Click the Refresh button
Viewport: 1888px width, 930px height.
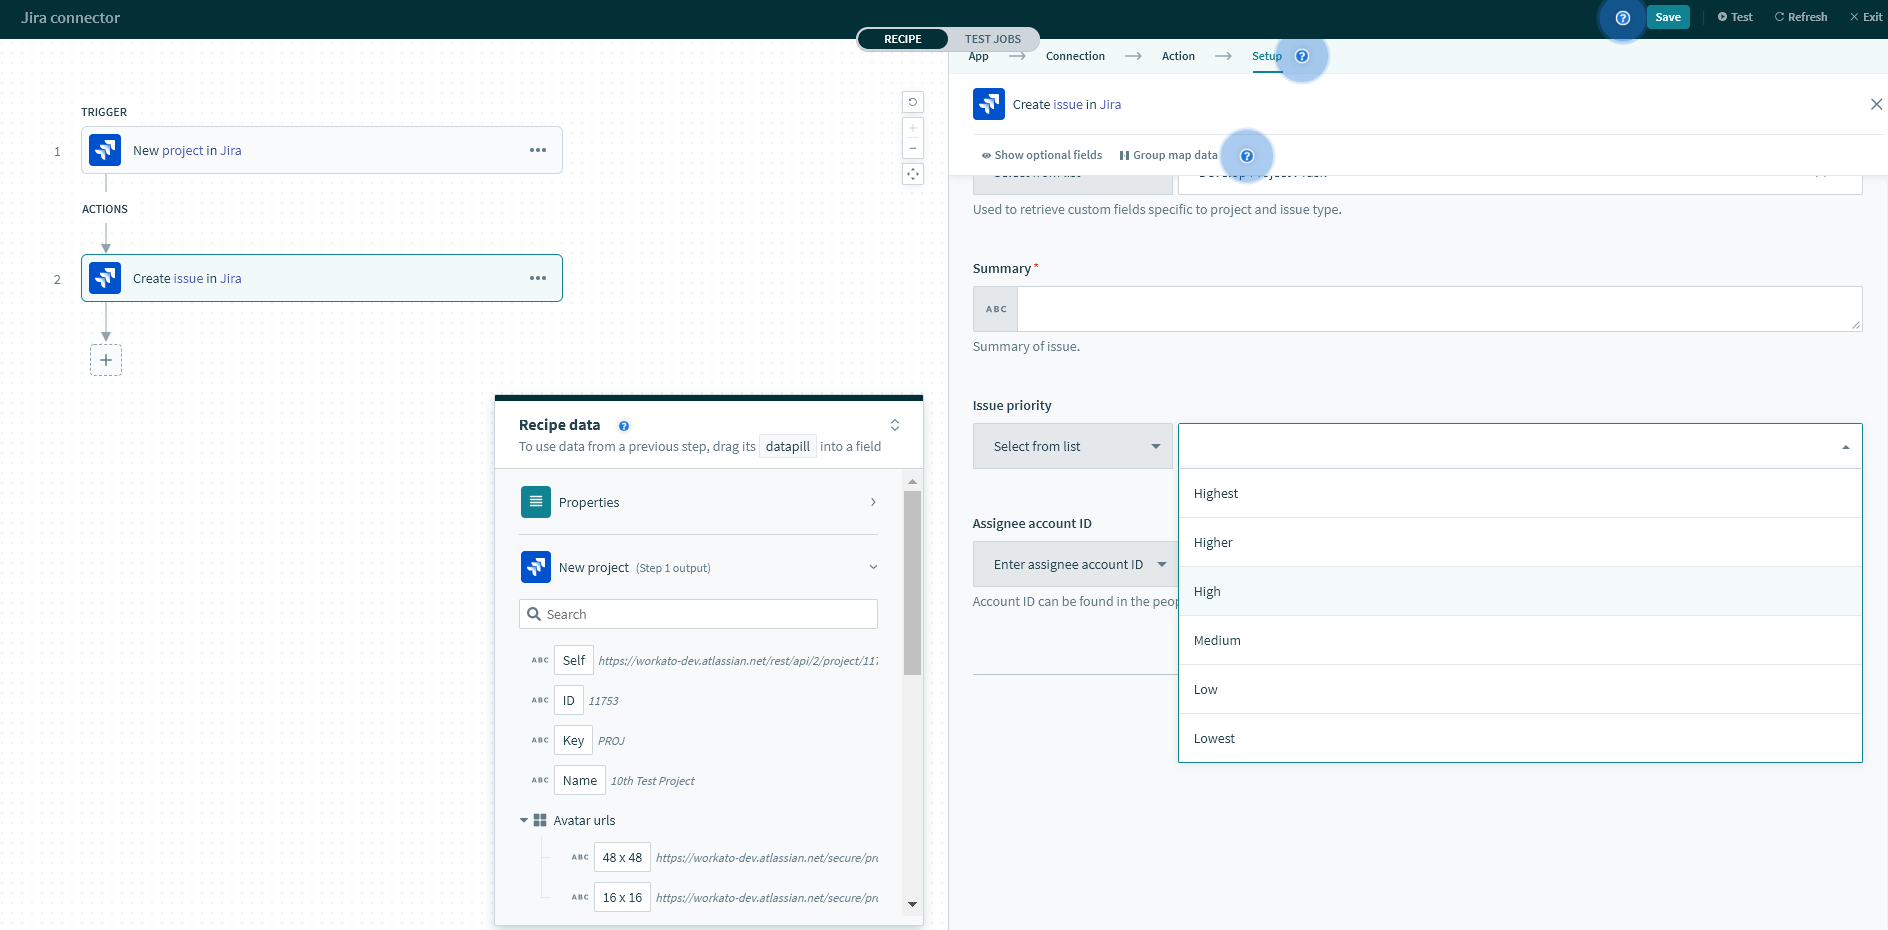(x=1800, y=17)
